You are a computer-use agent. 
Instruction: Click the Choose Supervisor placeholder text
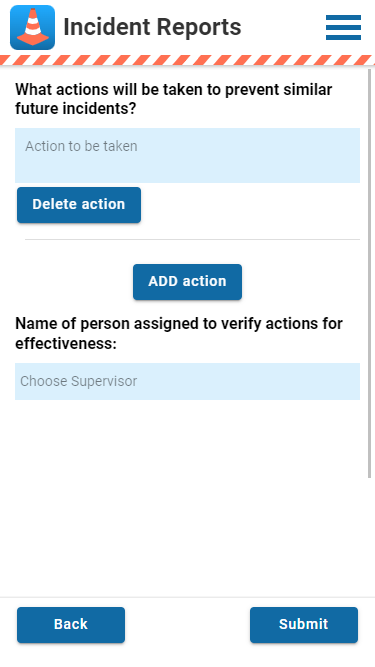pyautogui.click(x=79, y=381)
